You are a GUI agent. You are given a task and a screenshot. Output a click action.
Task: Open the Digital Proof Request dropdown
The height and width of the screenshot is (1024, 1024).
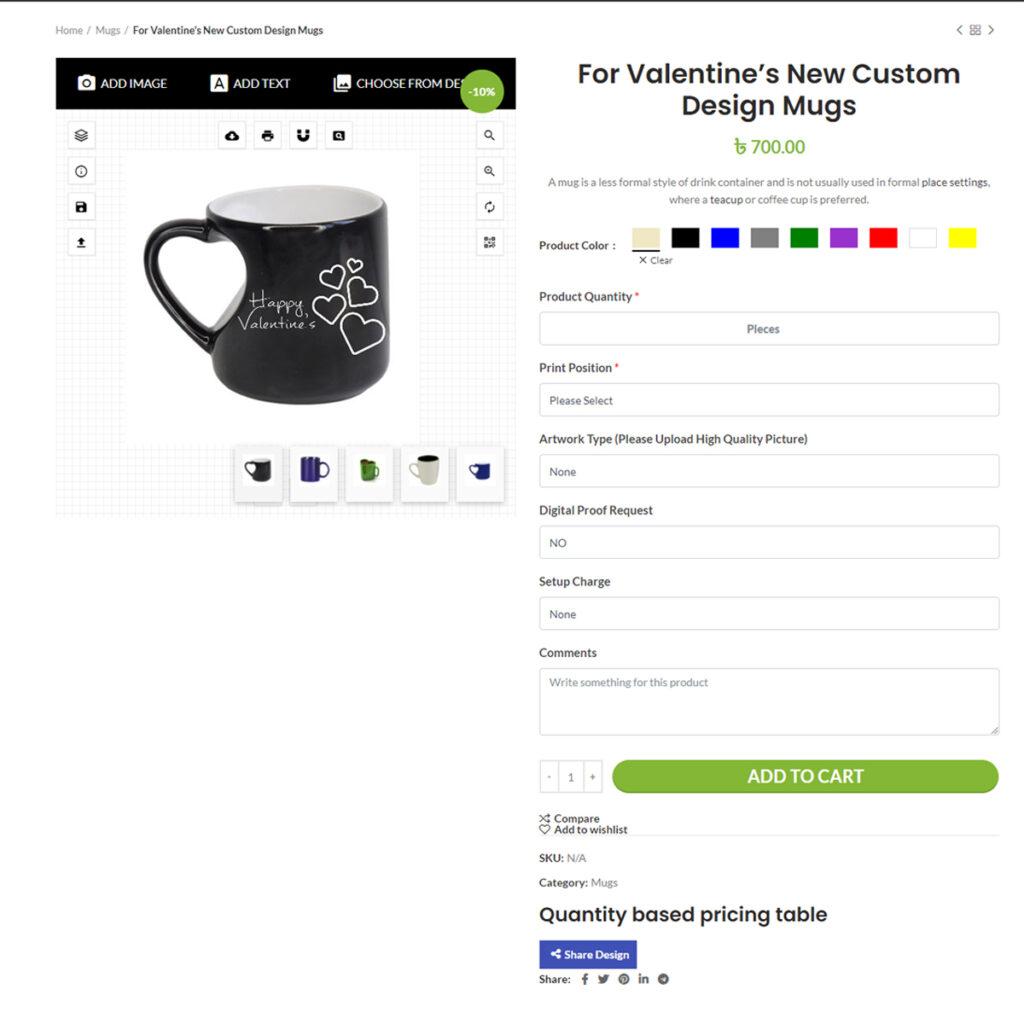point(768,542)
